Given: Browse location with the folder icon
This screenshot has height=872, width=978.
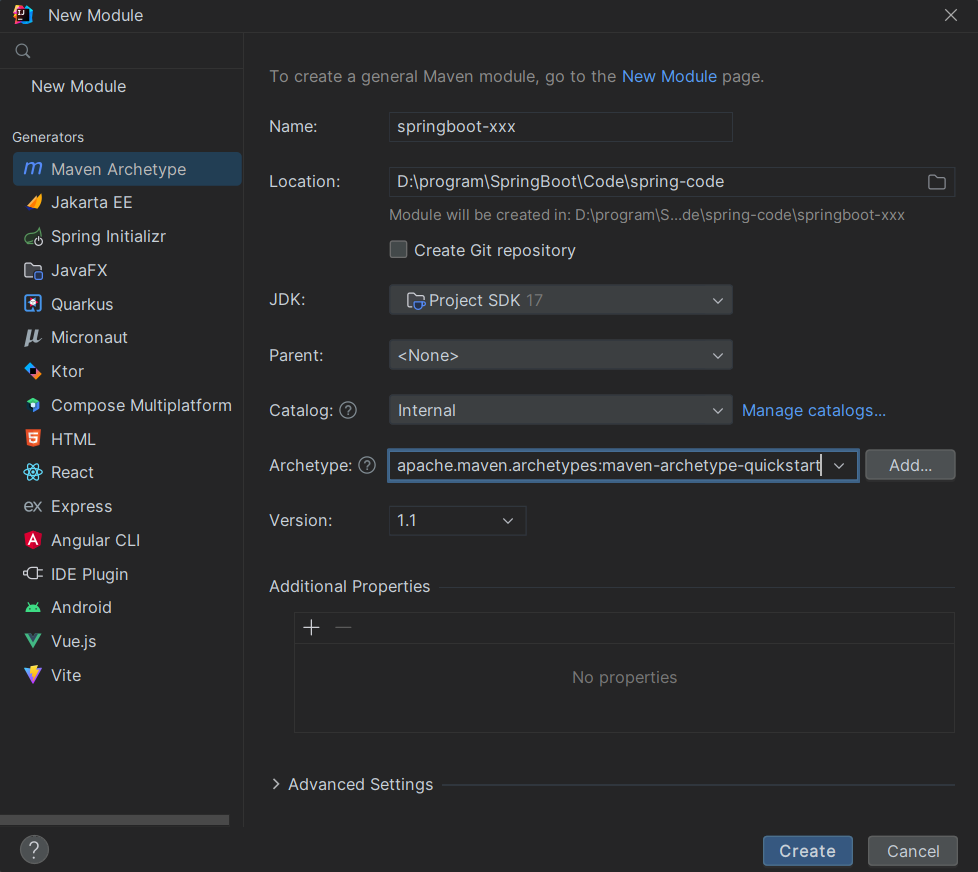Looking at the screenshot, I should [936, 182].
